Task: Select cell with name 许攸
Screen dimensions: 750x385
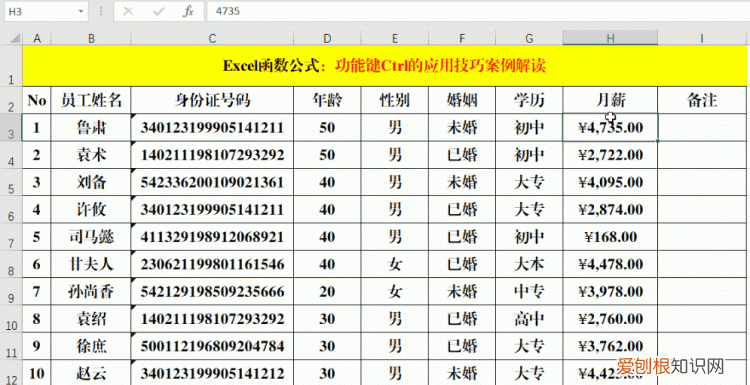Action: (x=91, y=209)
